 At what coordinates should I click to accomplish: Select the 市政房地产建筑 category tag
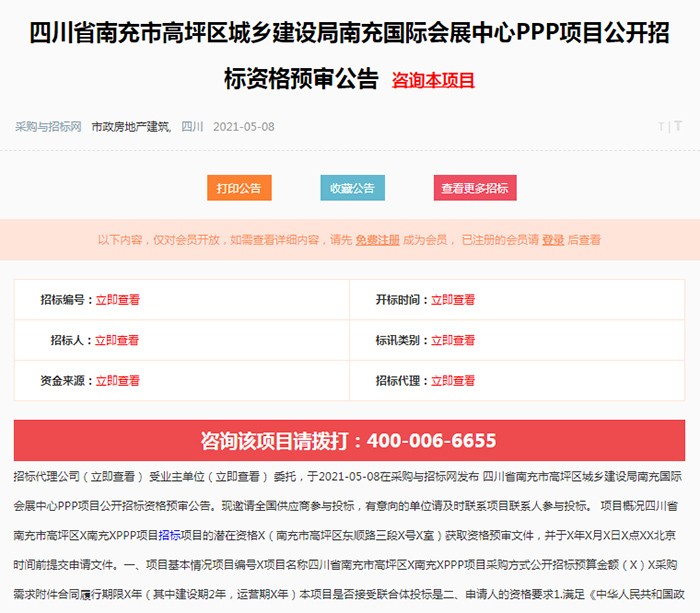click(130, 127)
